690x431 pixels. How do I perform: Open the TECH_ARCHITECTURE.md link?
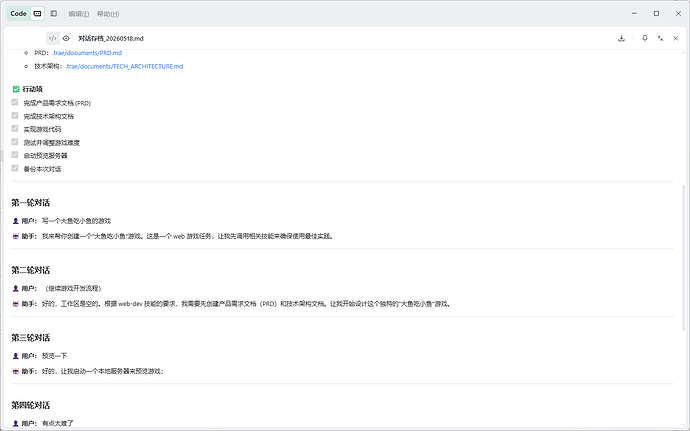point(124,66)
